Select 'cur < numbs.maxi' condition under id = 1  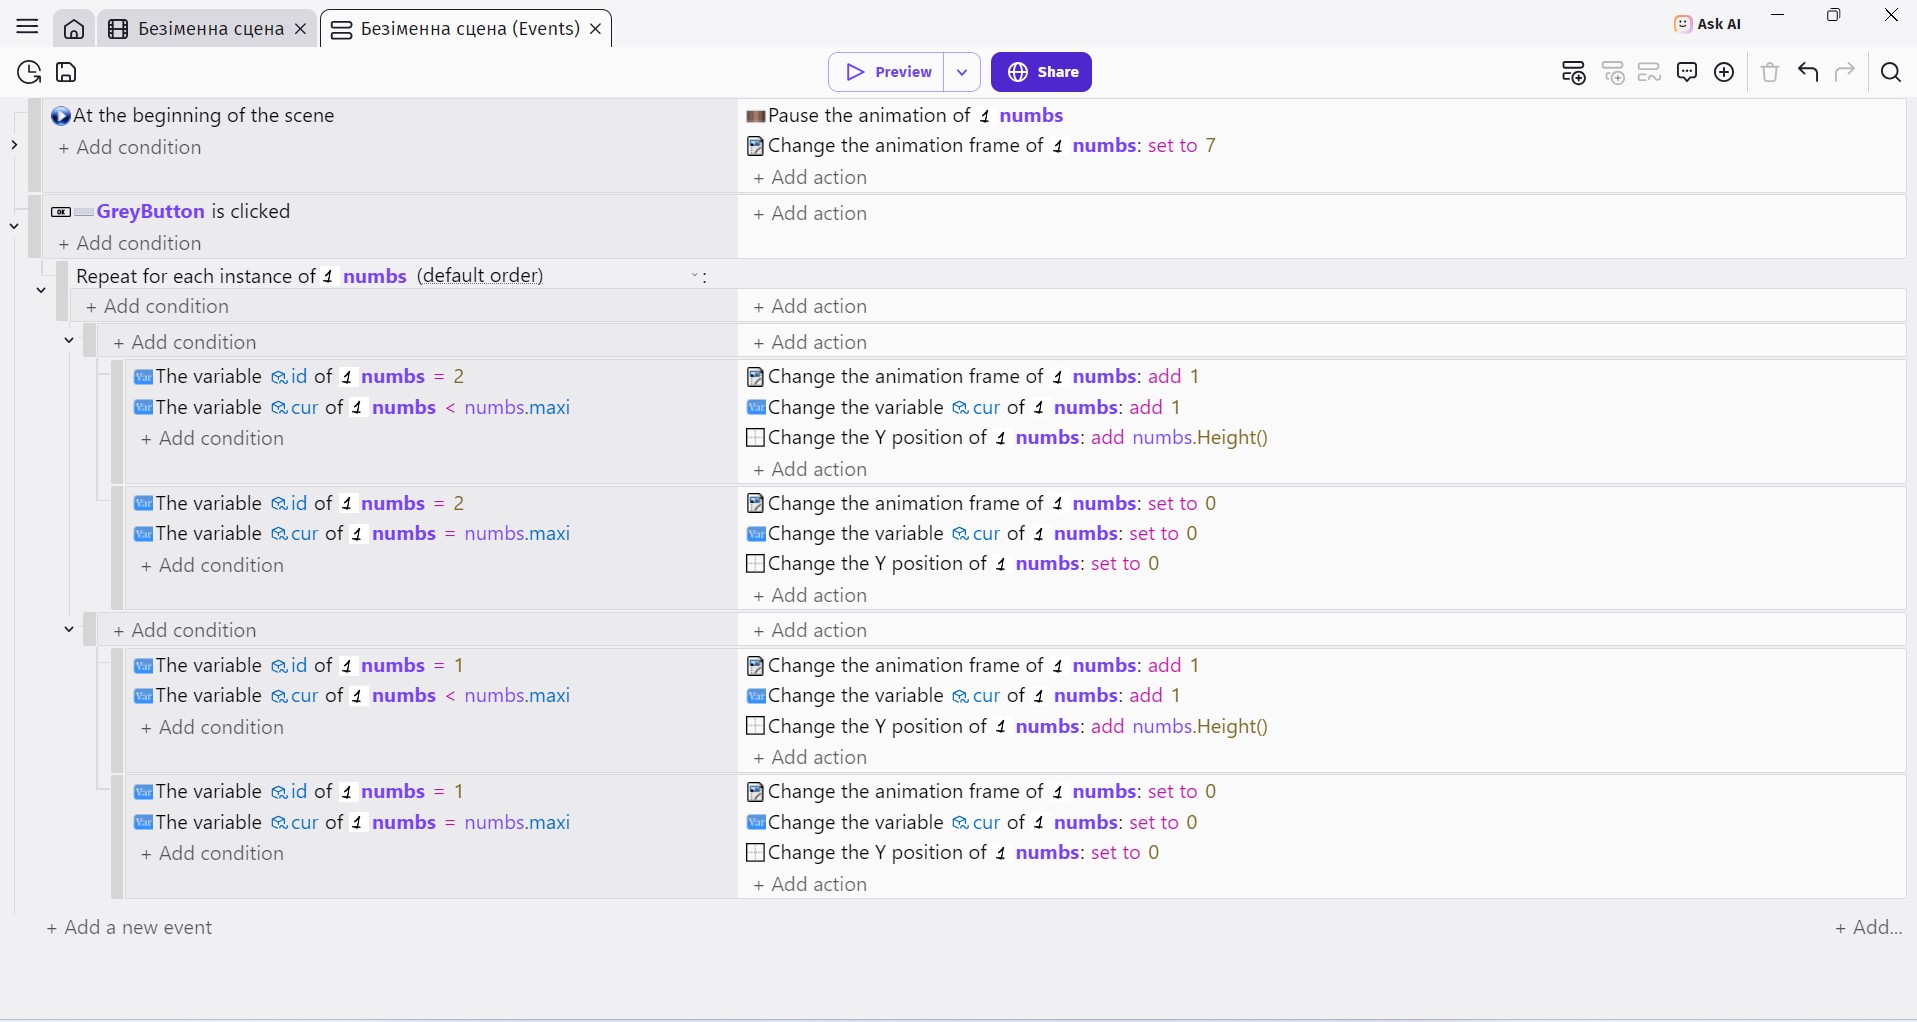352,696
